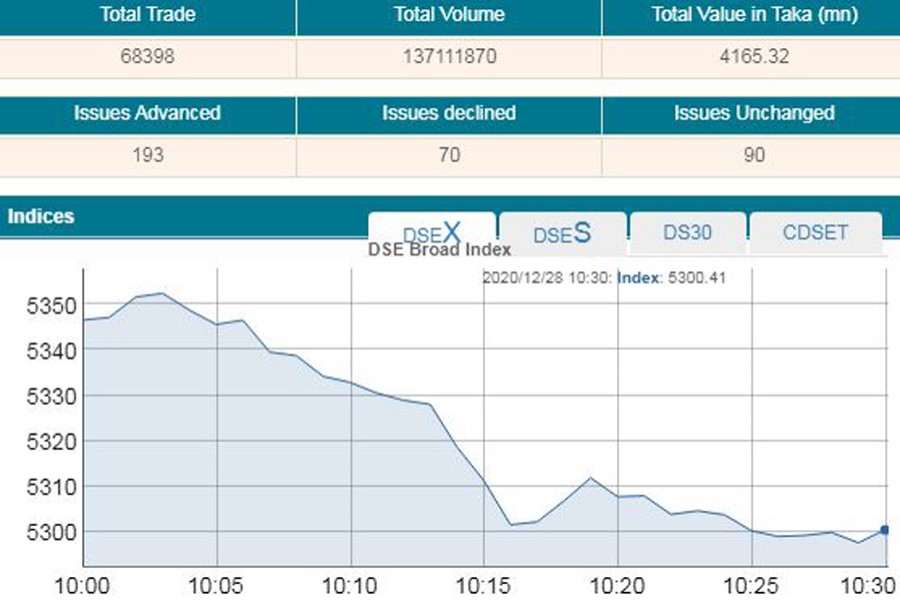Click the Indices section heading
The image size is (900, 600).
tap(41, 216)
